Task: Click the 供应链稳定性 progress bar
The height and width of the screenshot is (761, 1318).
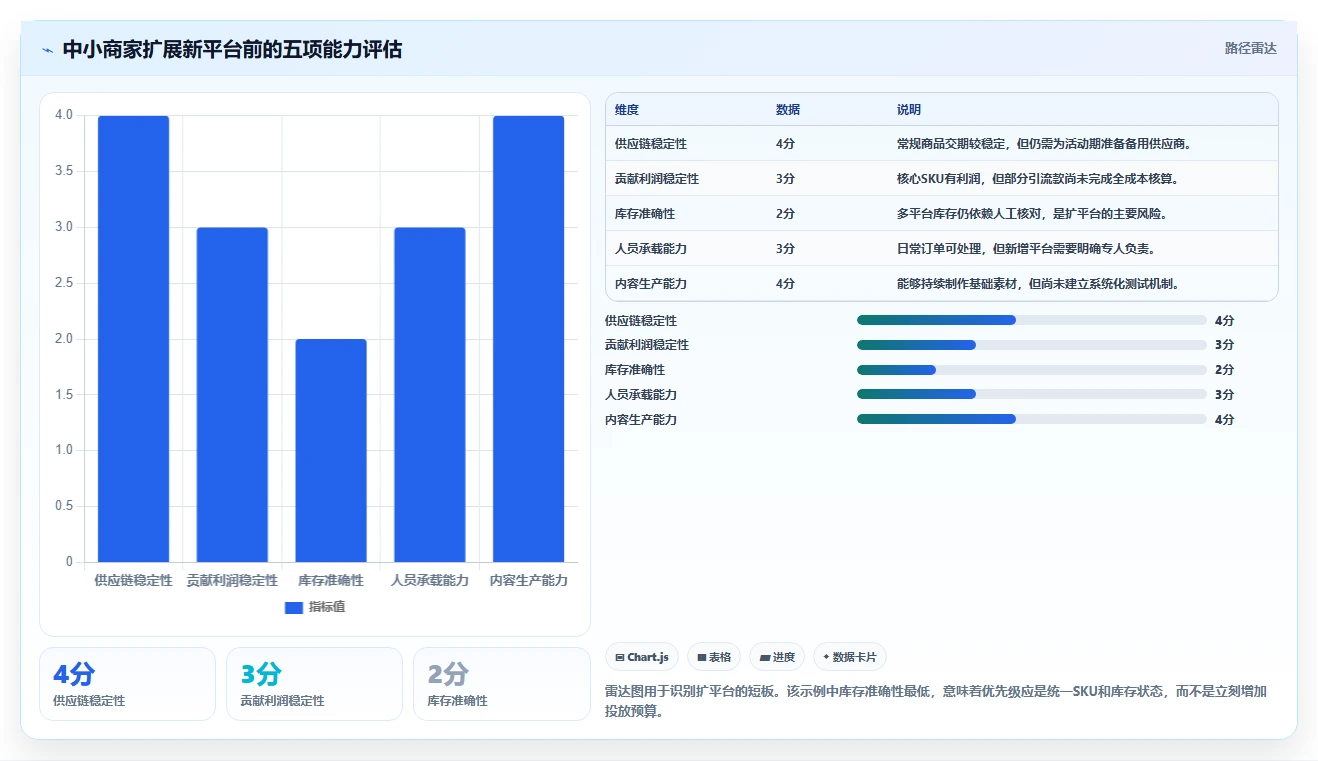Action: [1032, 320]
